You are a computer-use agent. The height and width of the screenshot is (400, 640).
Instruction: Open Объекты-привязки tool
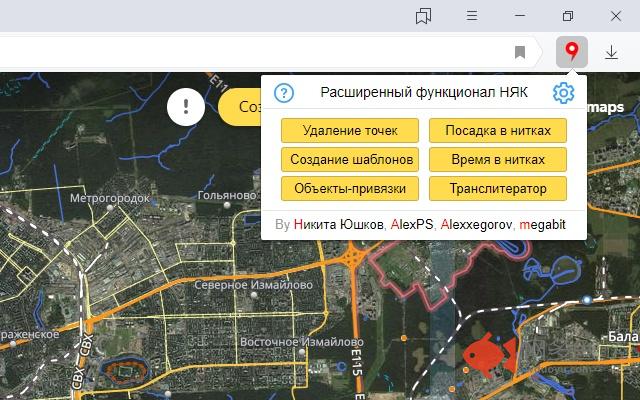click(350, 189)
